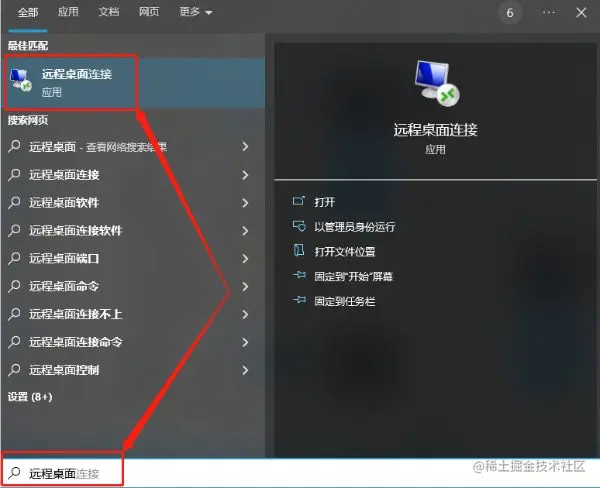Open the 远程桌面连接 best match result
This screenshot has height=488, width=600.
click(x=133, y=82)
